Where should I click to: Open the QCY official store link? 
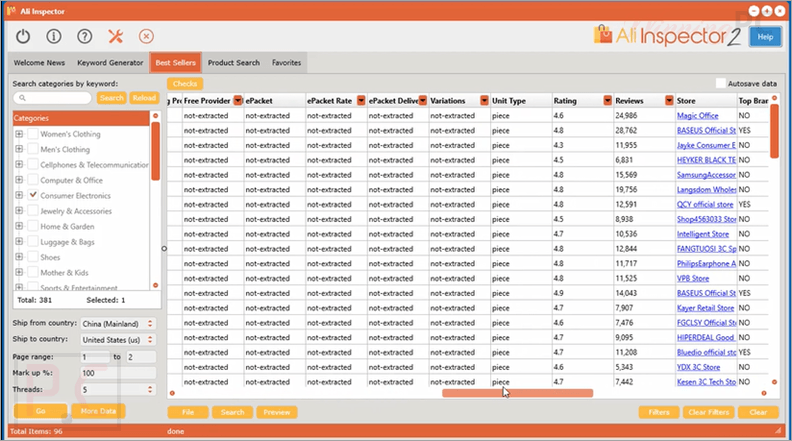point(705,205)
